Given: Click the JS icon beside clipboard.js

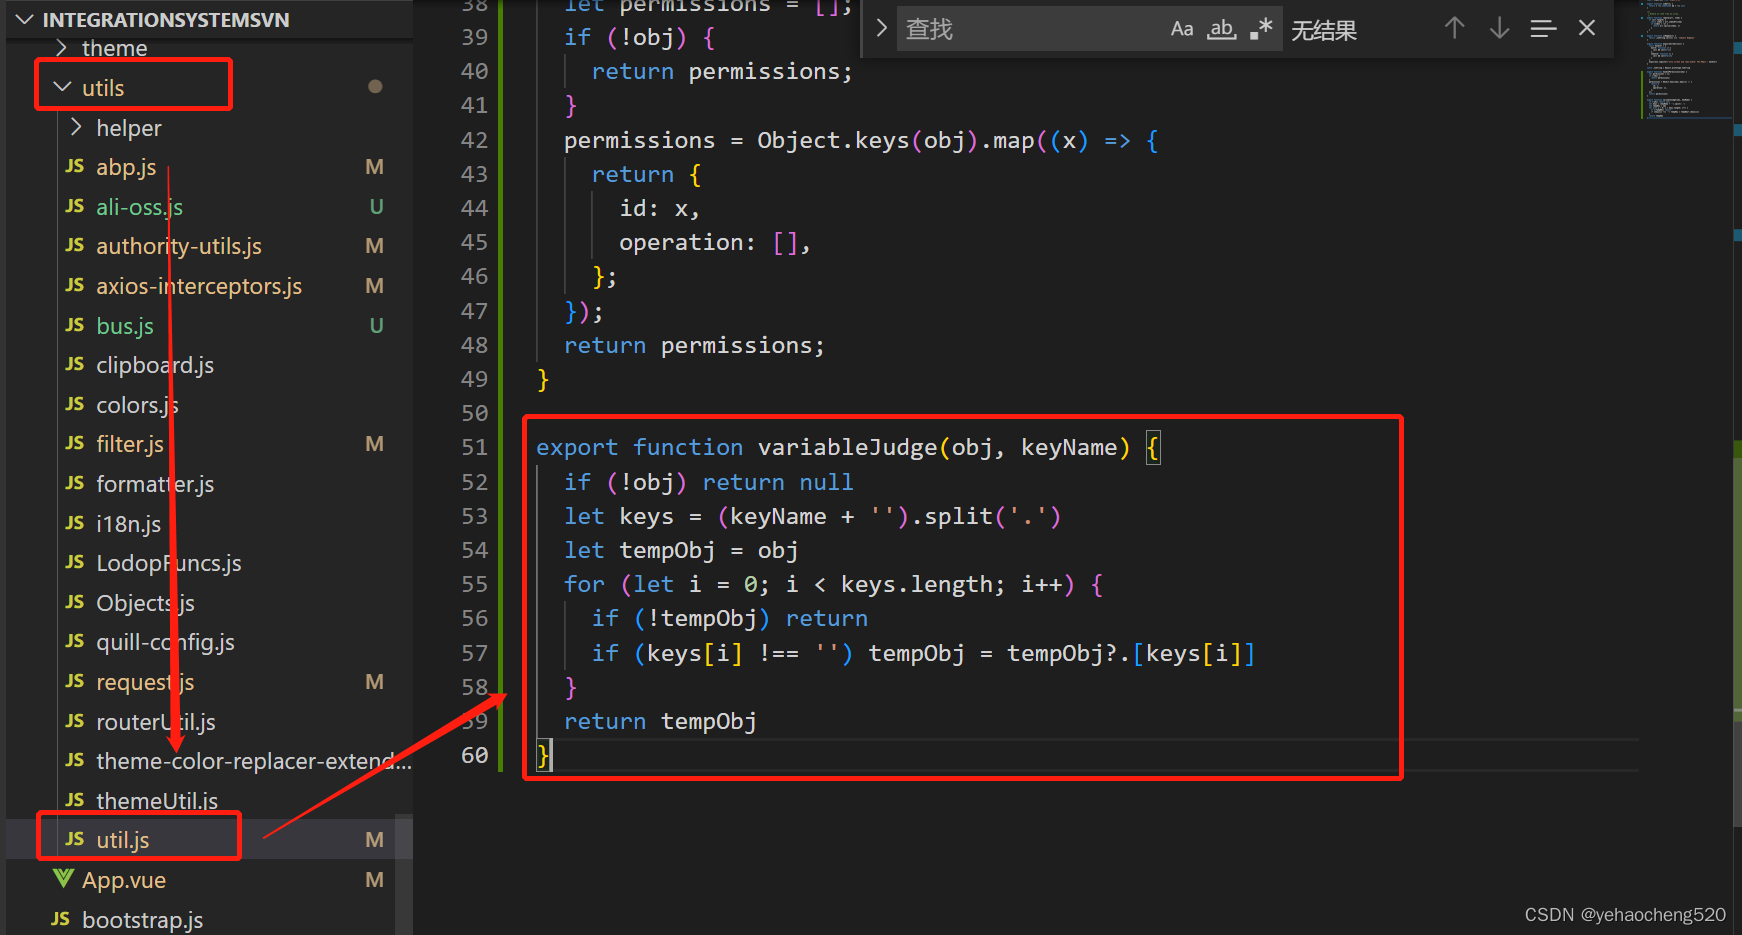Looking at the screenshot, I should click(x=75, y=364).
